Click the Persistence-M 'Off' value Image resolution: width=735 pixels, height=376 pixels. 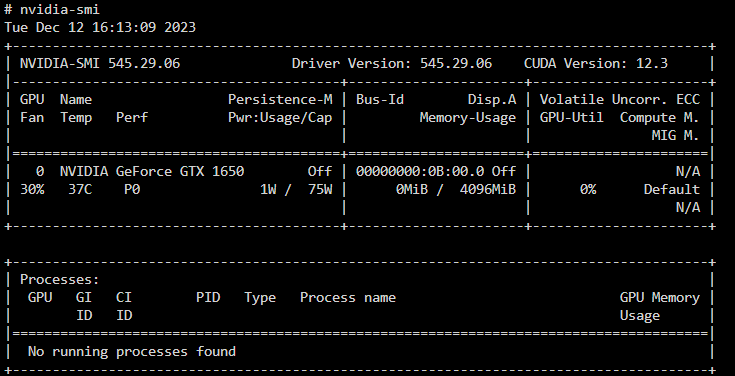pos(320,172)
